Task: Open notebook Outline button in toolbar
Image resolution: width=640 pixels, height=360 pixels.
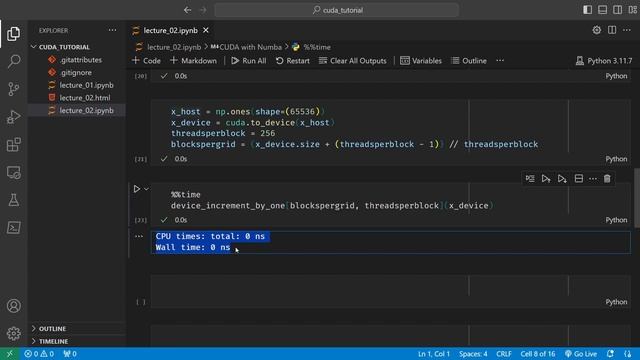Action: [469, 61]
